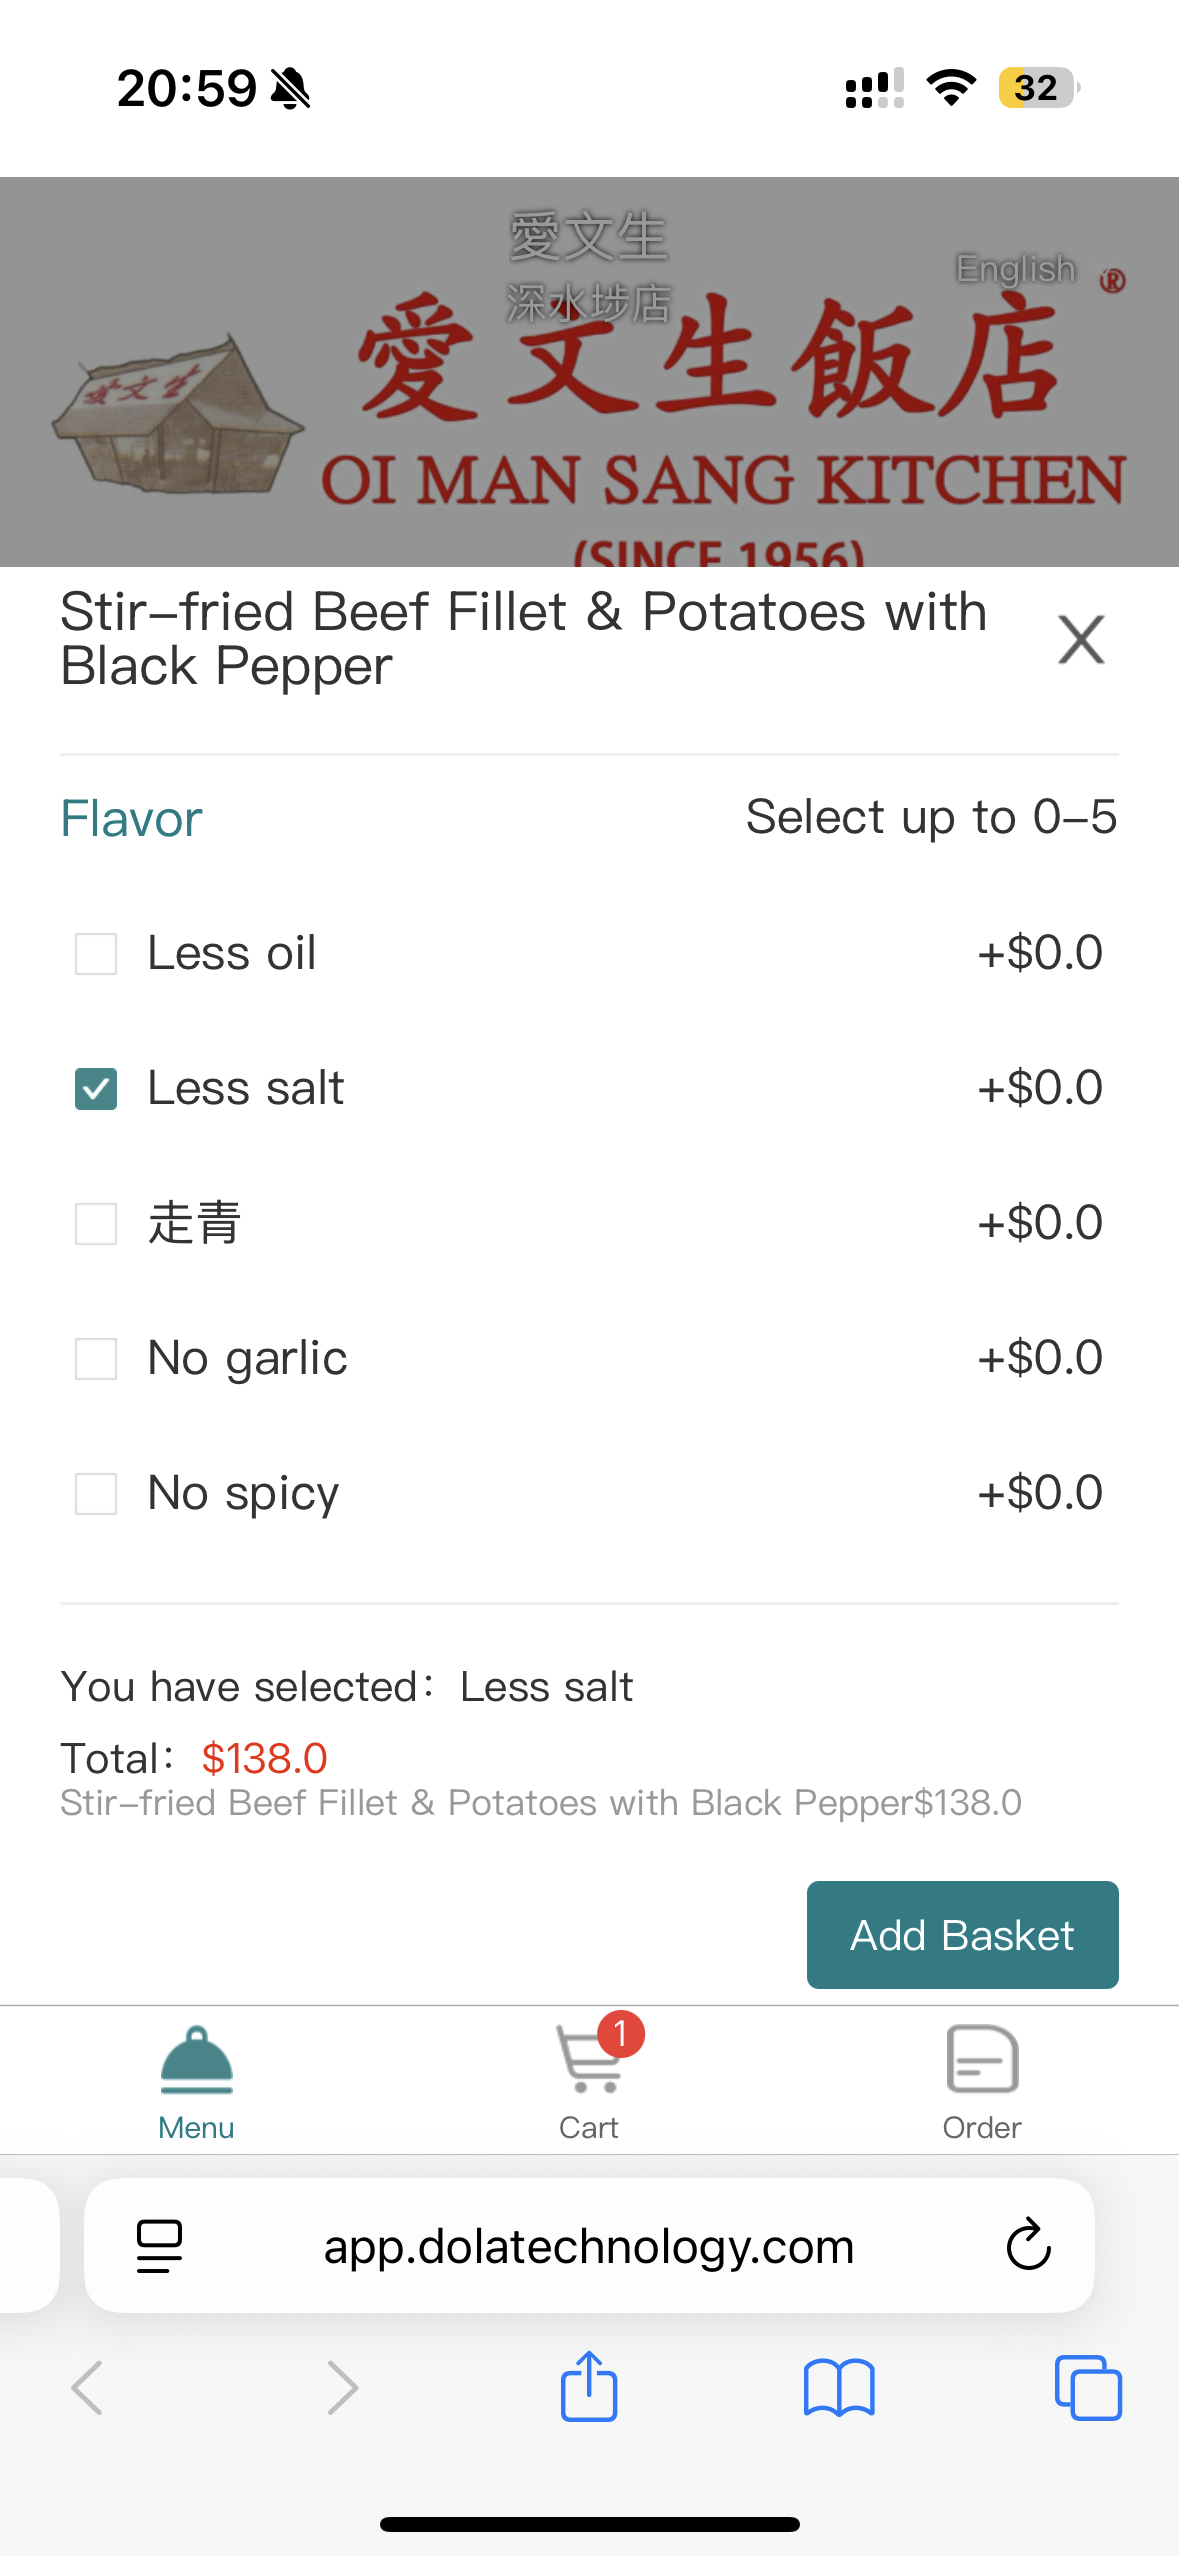Open Safari bookmarks book icon
This screenshot has width=1179, height=2556.
click(x=839, y=2388)
